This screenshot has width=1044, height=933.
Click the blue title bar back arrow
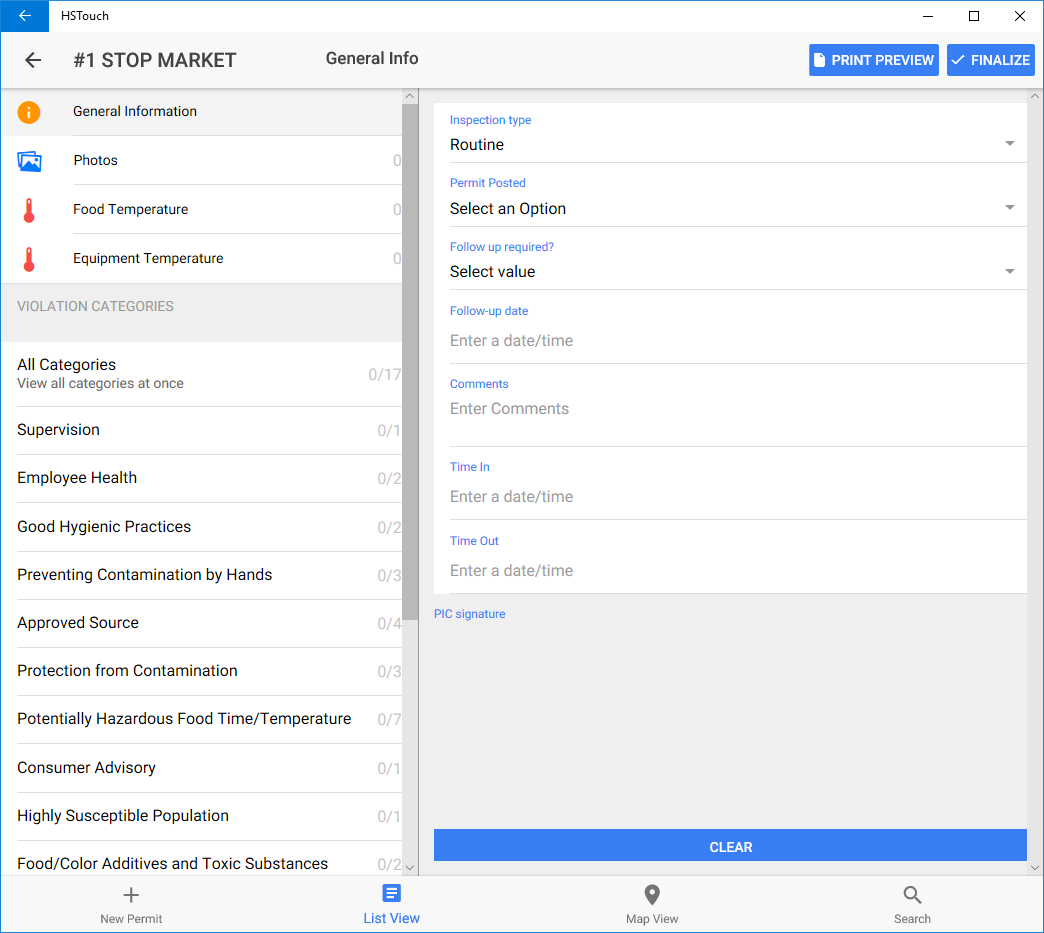coord(25,16)
